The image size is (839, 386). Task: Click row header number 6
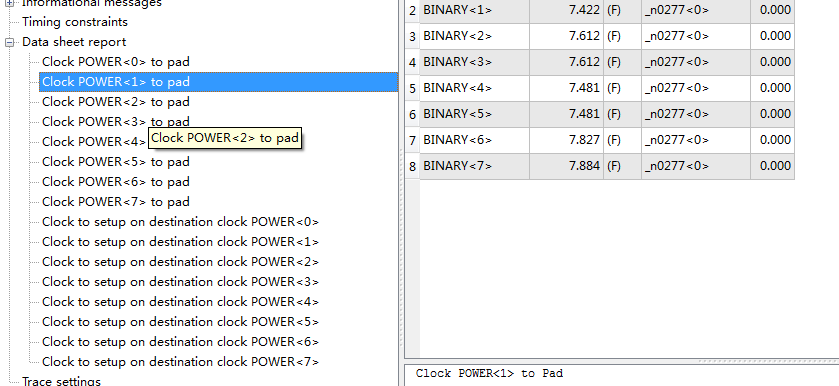click(x=412, y=114)
